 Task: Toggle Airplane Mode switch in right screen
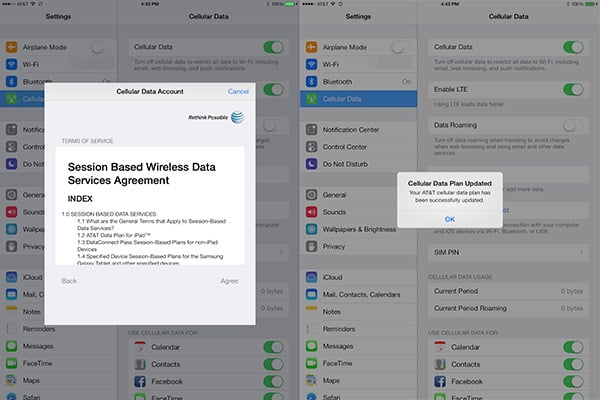pos(400,47)
